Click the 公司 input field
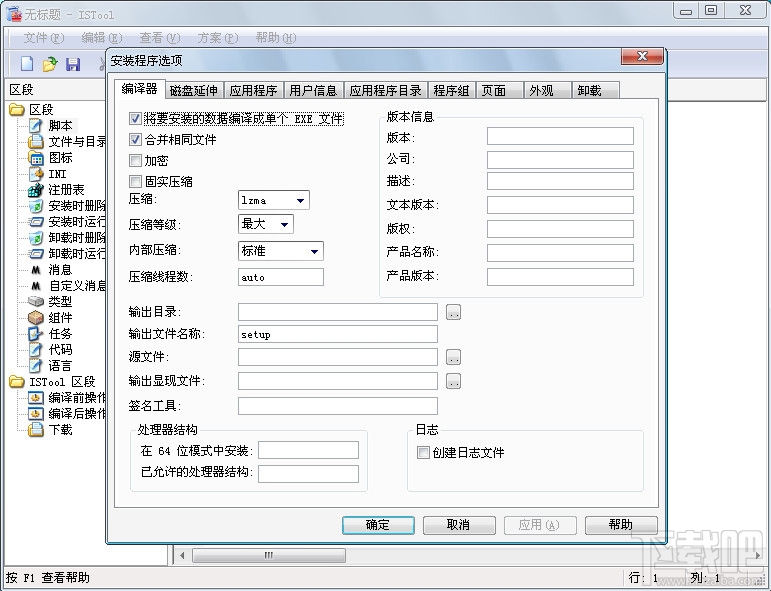Image resolution: width=771 pixels, height=591 pixels. (560, 159)
